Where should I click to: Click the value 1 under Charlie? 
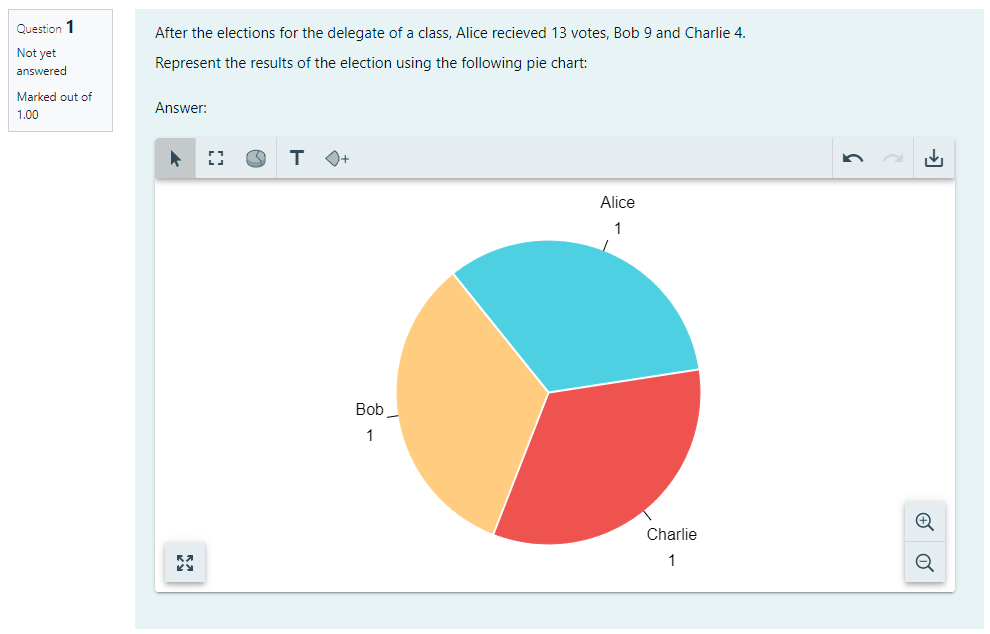672,561
